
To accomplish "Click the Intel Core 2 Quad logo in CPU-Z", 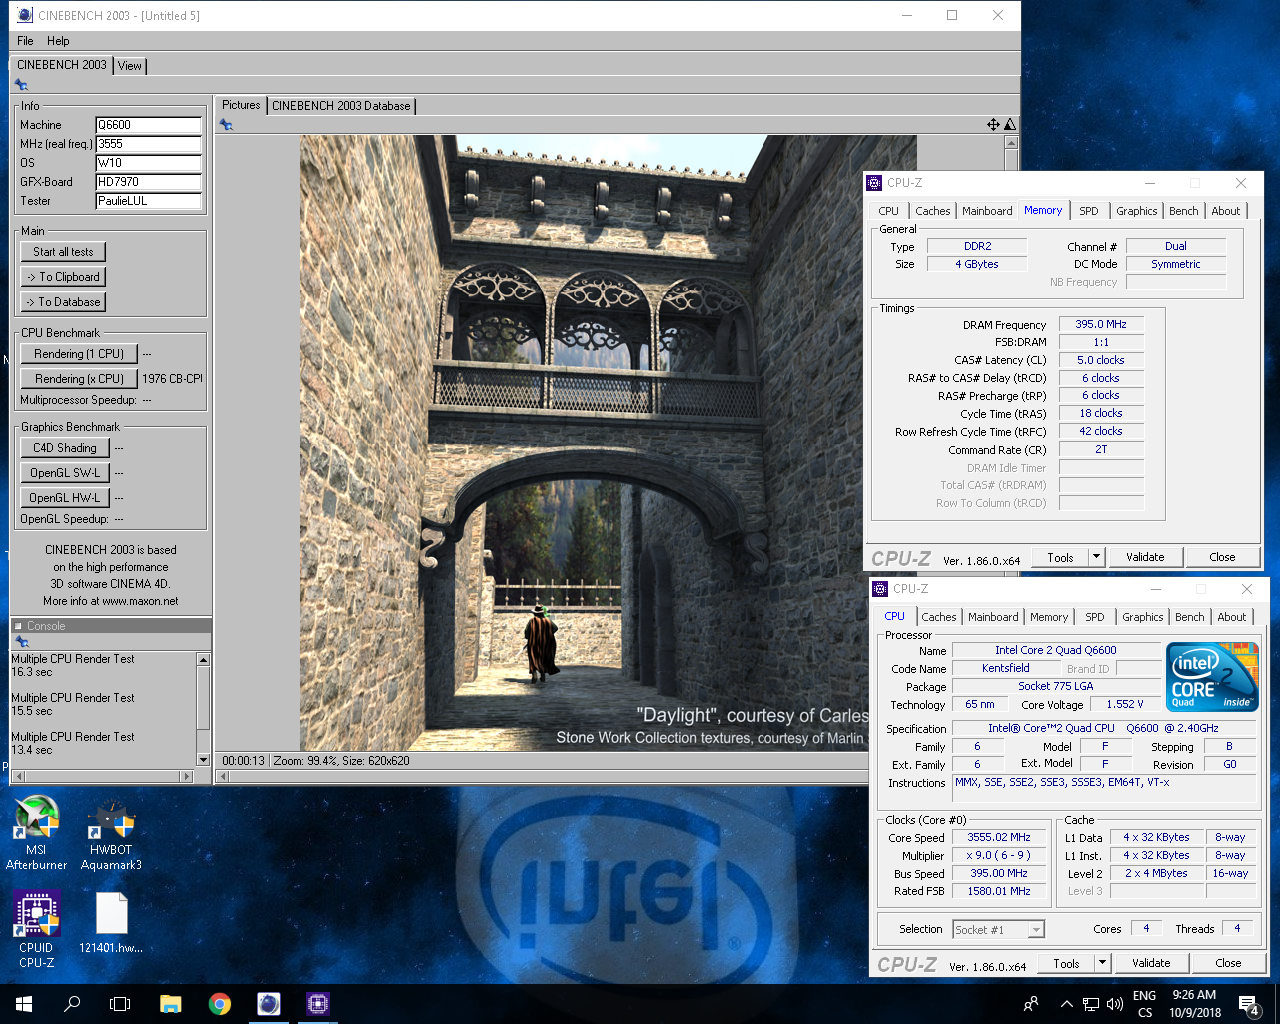I will click(1212, 677).
